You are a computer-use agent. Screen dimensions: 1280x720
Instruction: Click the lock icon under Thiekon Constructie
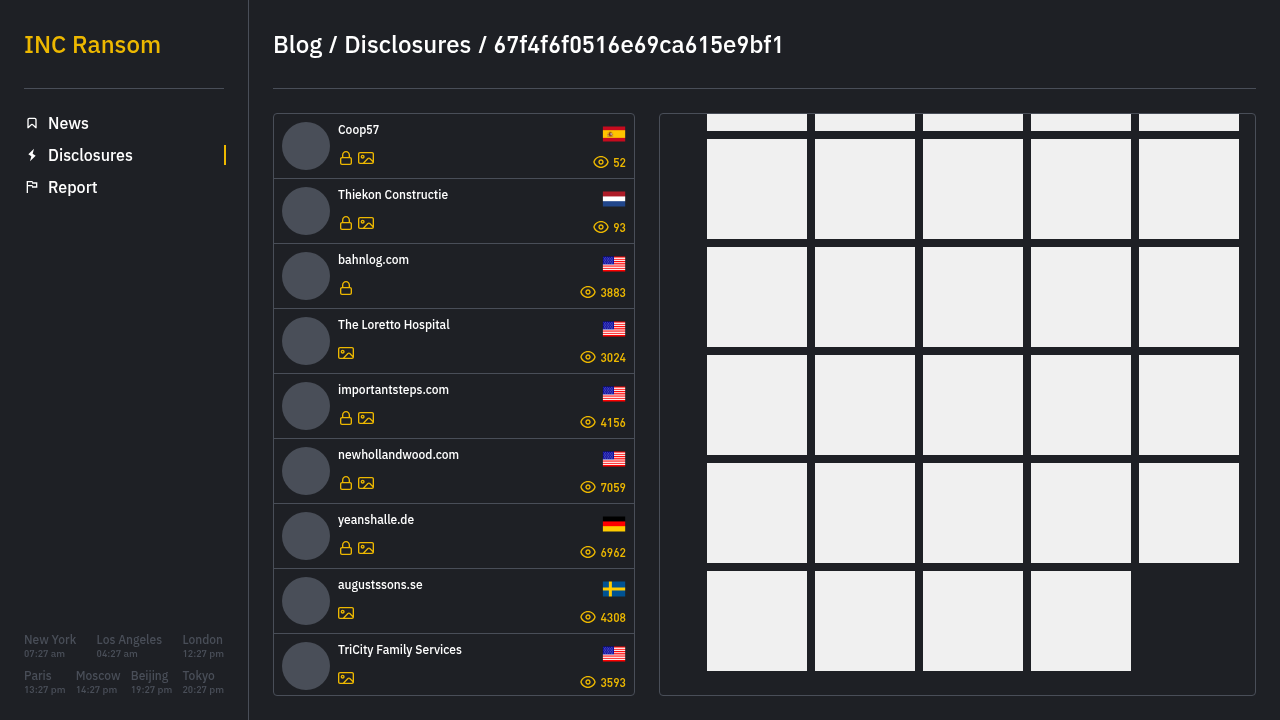coord(346,223)
